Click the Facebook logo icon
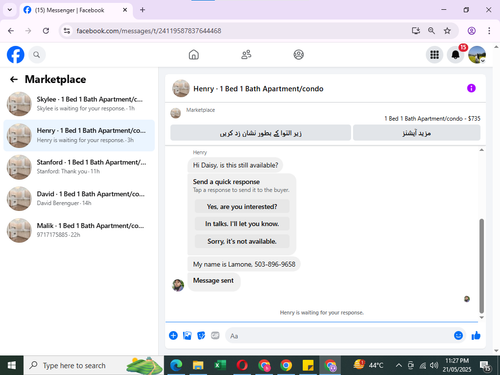This screenshot has width=500, height=375. tap(15, 55)
